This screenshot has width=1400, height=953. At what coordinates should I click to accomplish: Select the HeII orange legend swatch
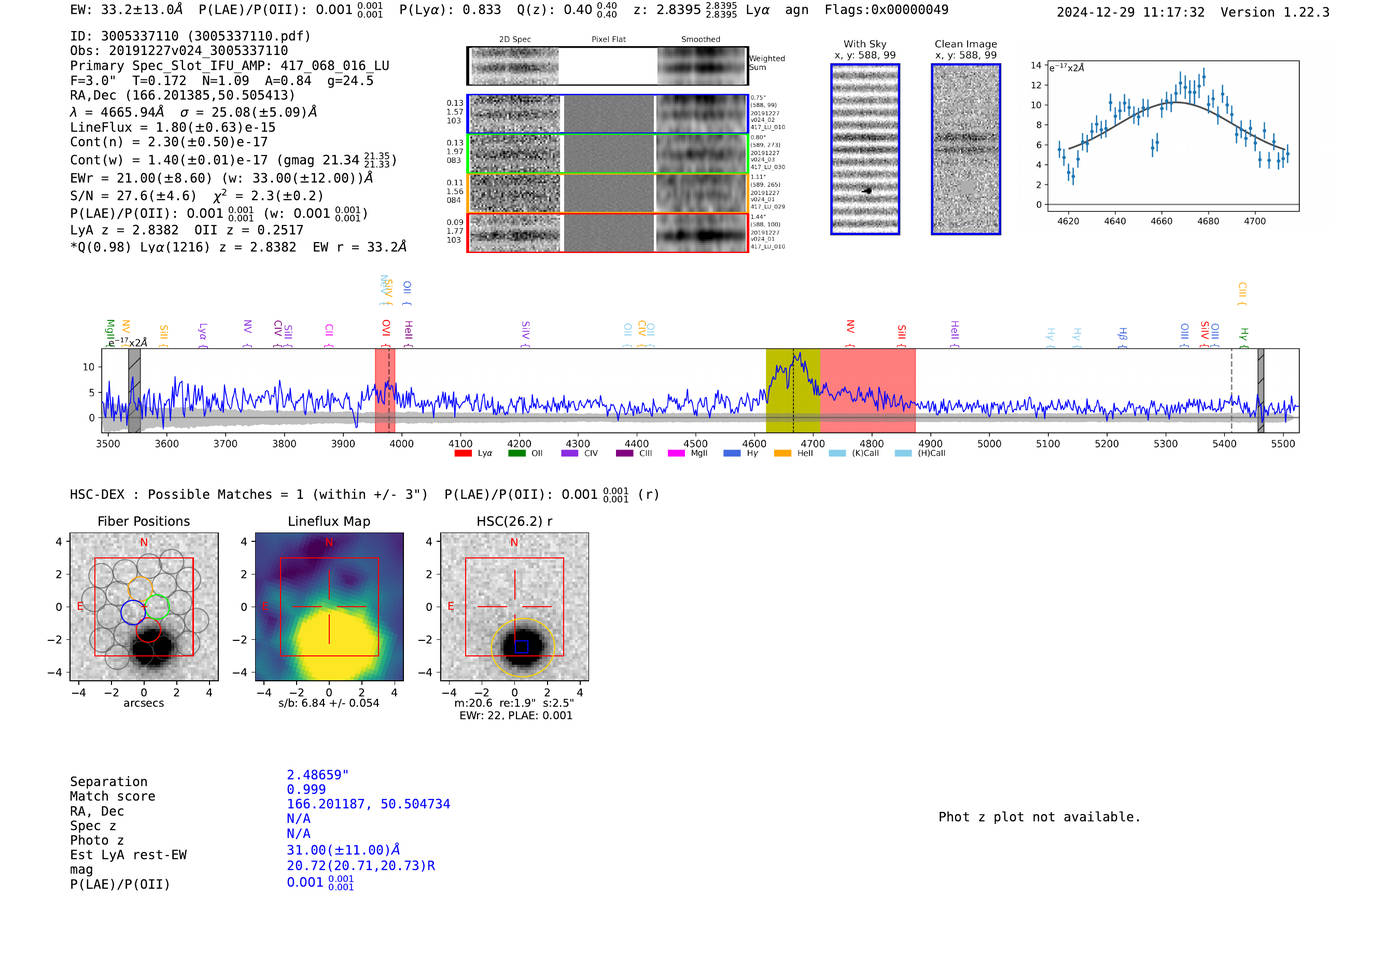782,453
